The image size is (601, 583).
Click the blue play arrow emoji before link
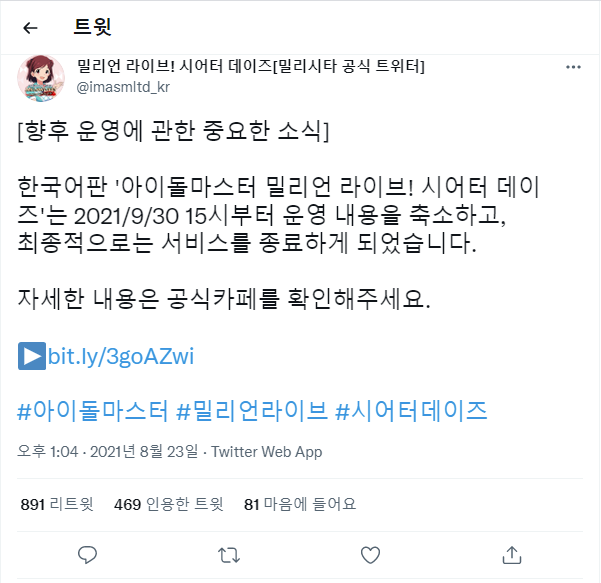tap(32, 356)
